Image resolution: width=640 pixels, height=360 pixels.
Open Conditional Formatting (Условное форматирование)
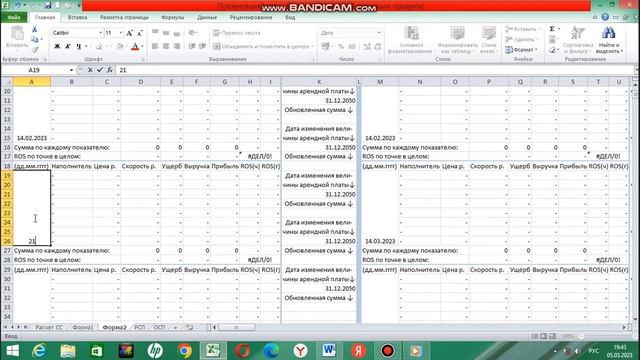coord(411,40)
